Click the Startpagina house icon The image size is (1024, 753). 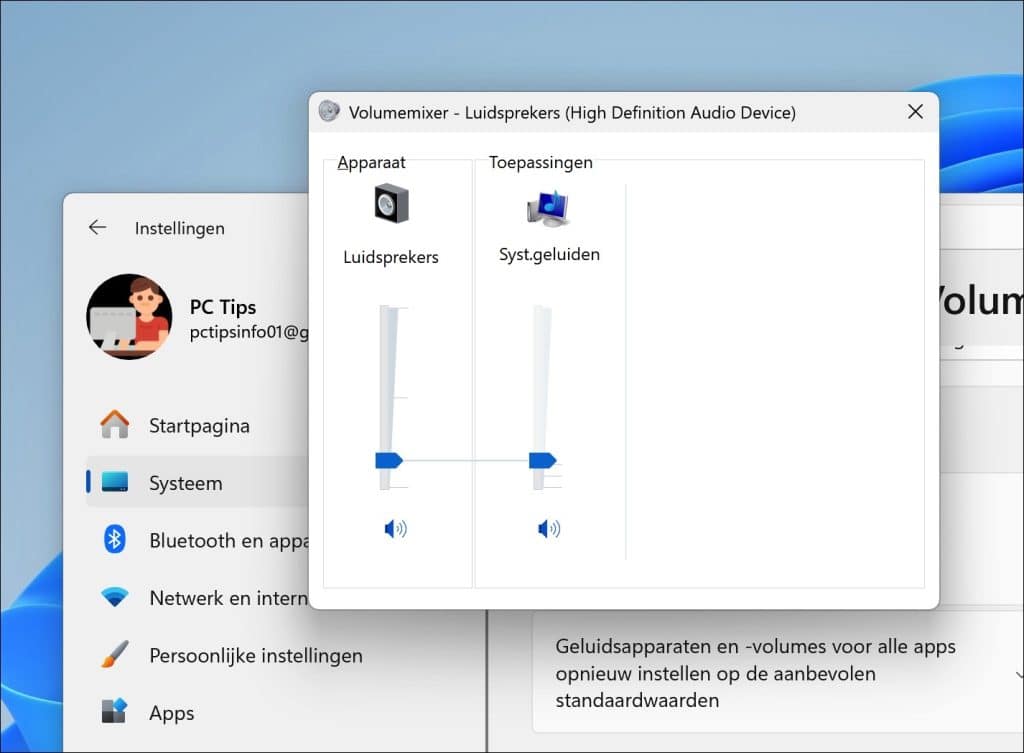115,425
